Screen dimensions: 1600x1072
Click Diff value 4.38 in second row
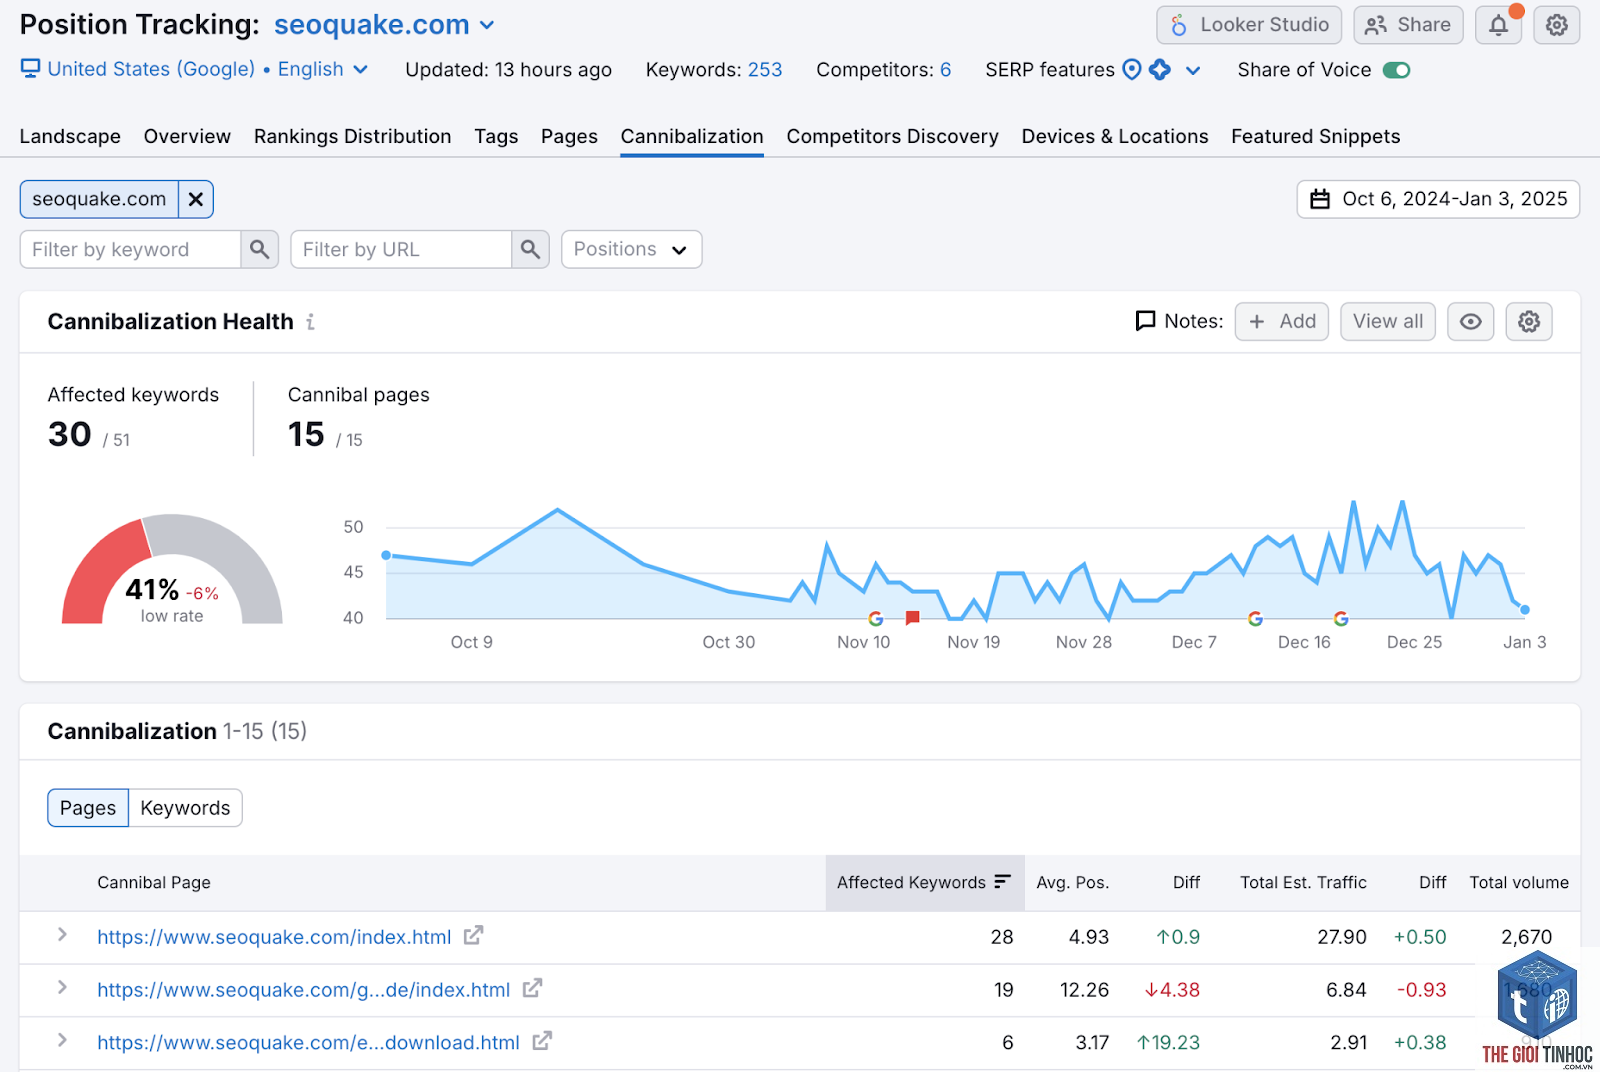1172,990
